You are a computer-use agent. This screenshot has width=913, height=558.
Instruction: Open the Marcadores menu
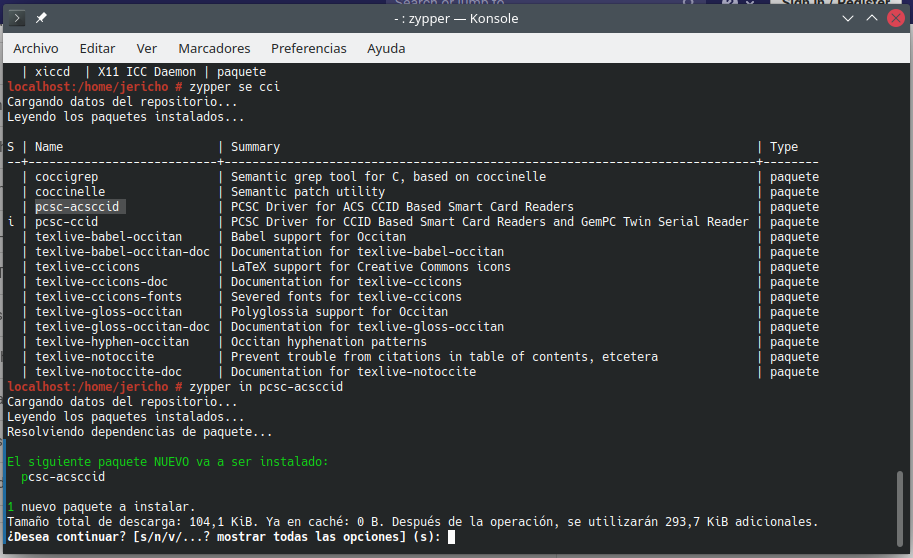(214, 48)
